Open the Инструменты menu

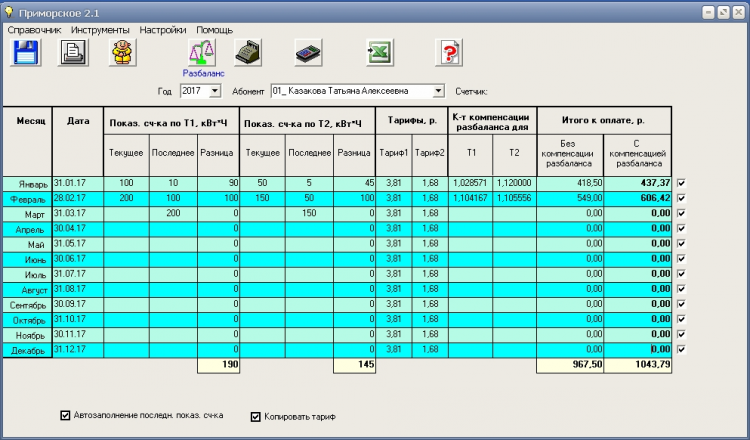coord(100,30)
